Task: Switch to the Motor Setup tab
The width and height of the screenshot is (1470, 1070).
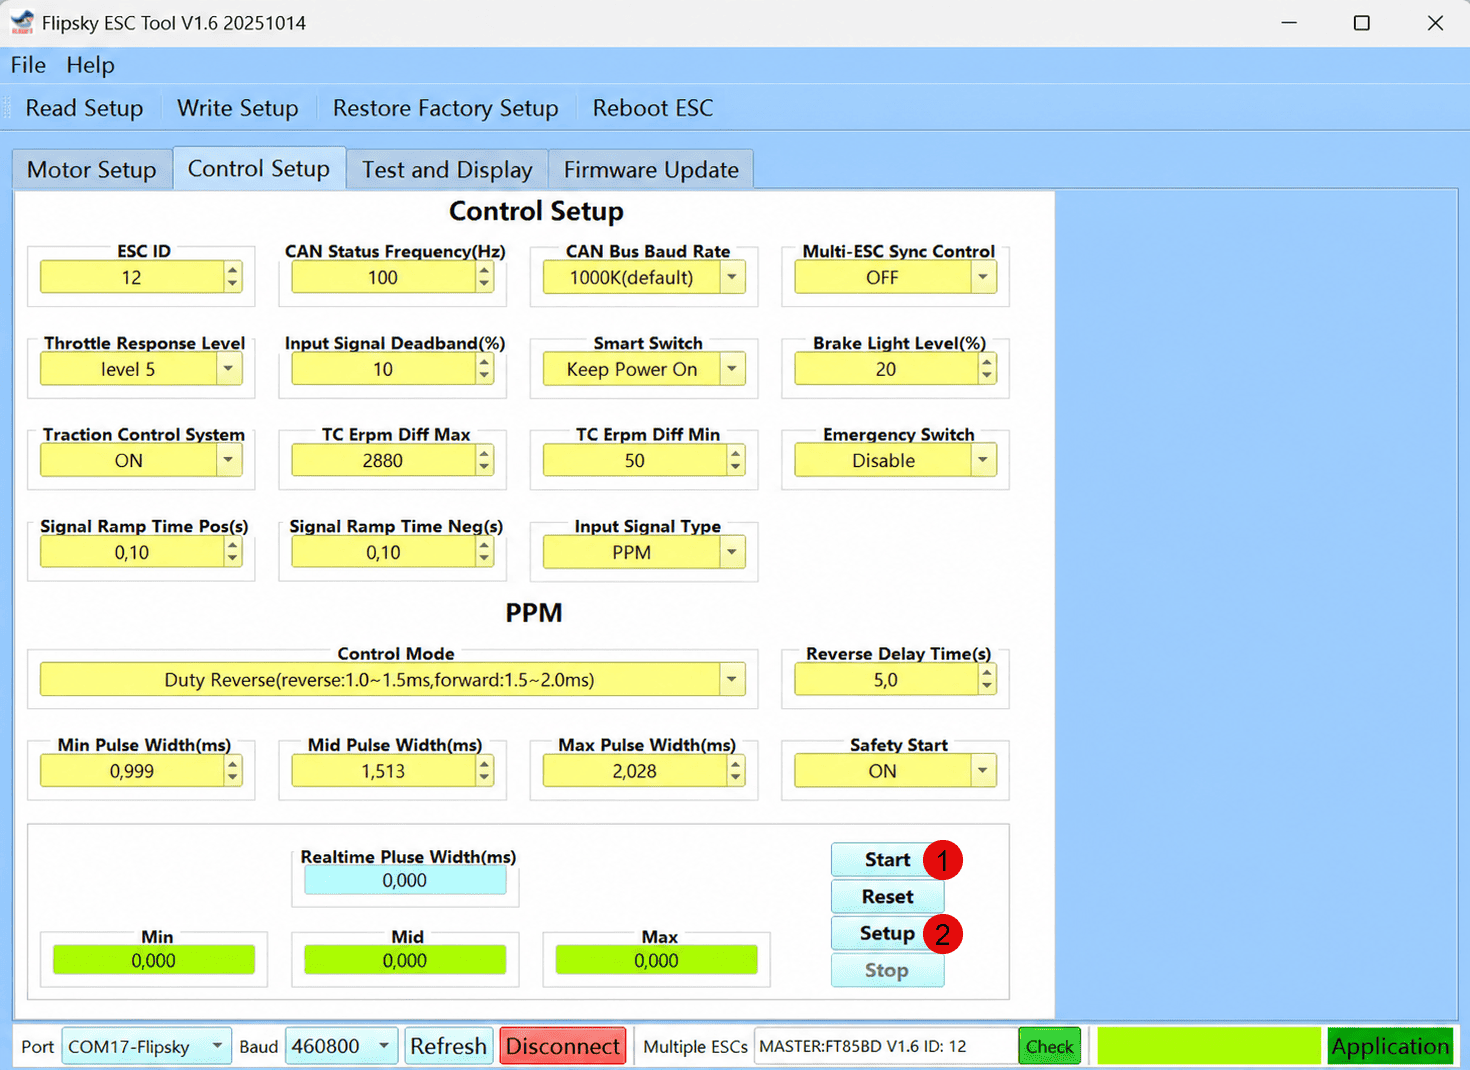Action: [92, 170]
